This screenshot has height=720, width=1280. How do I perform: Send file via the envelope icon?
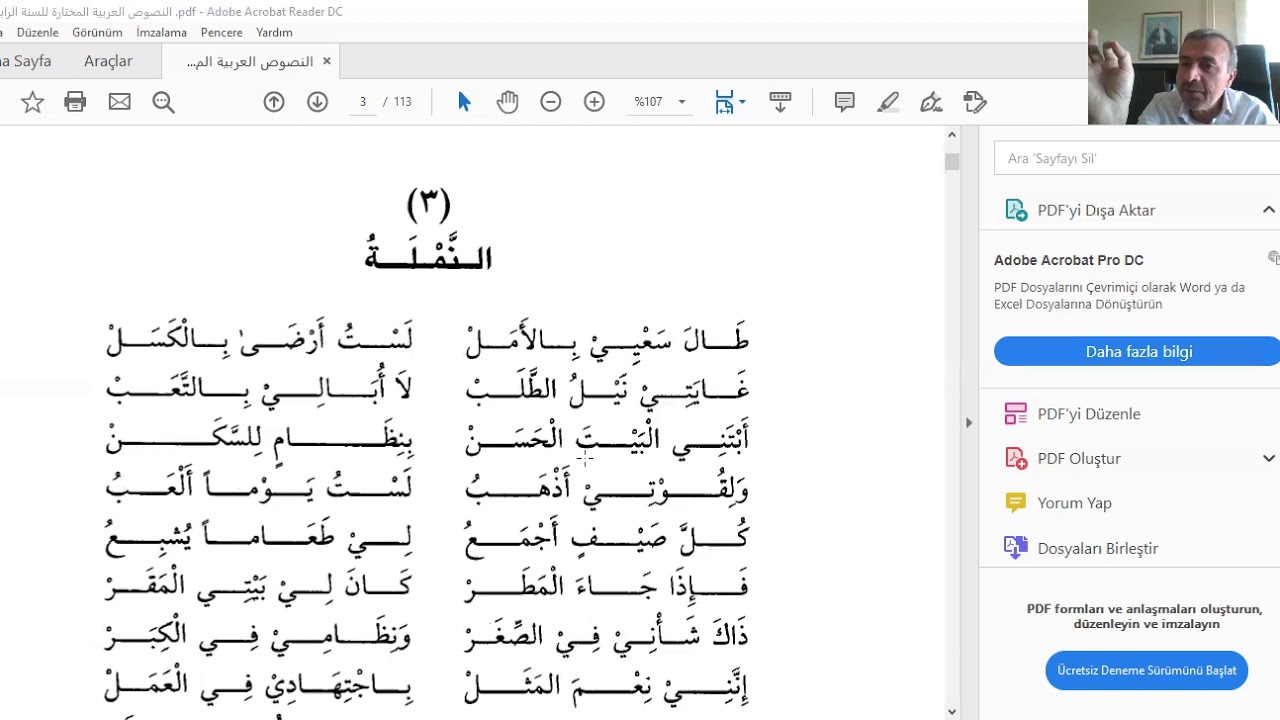(120, 102)
